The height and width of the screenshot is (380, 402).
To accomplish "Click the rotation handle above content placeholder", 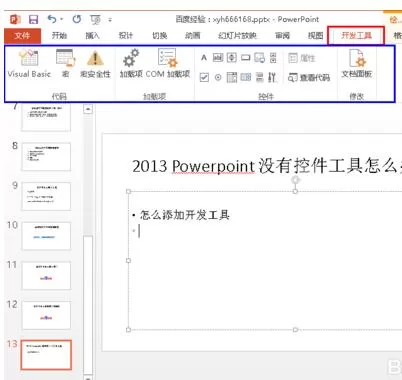I will [295, 180].
